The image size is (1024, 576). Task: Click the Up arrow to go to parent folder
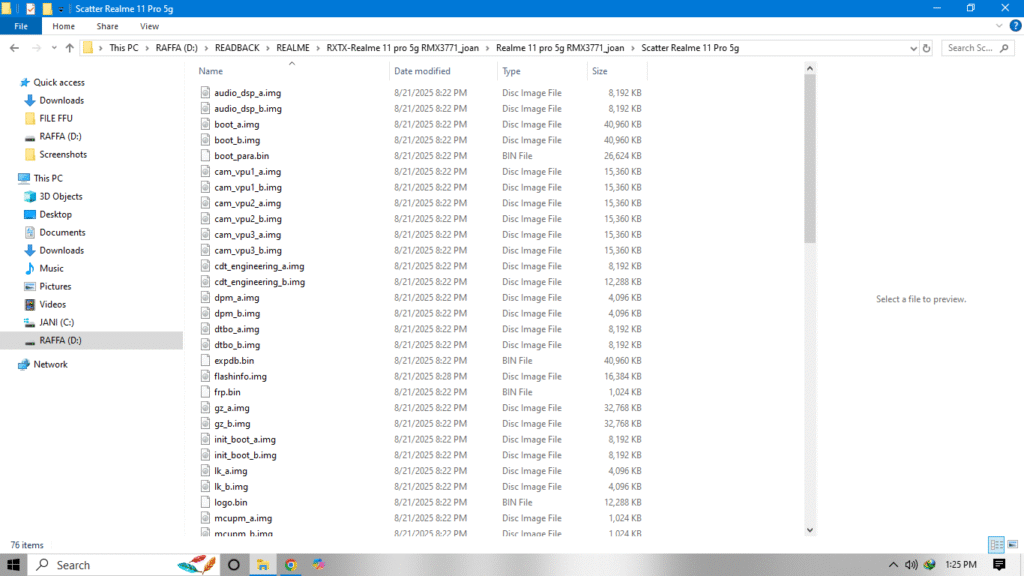70,46
